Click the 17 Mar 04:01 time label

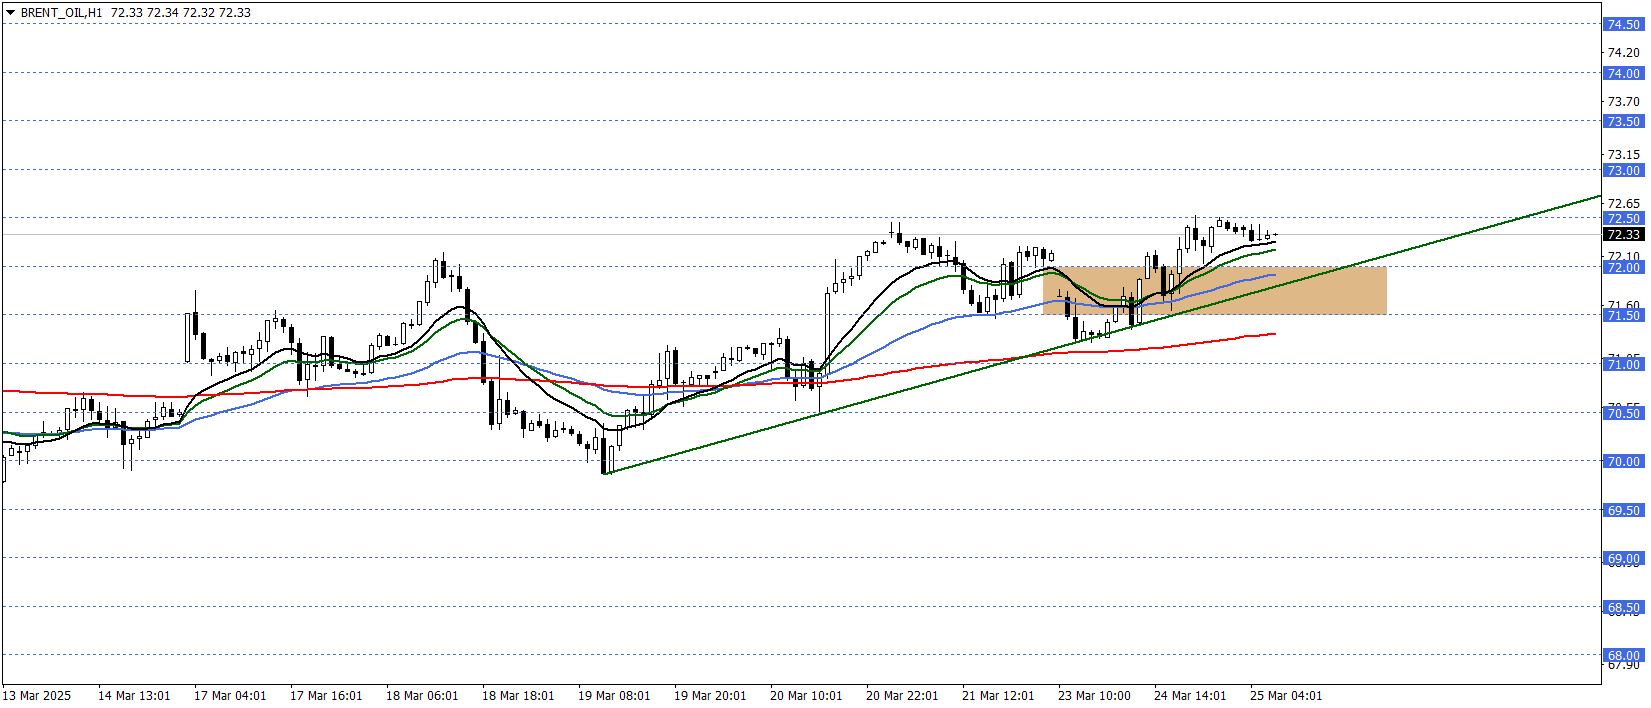pos(230,696)
